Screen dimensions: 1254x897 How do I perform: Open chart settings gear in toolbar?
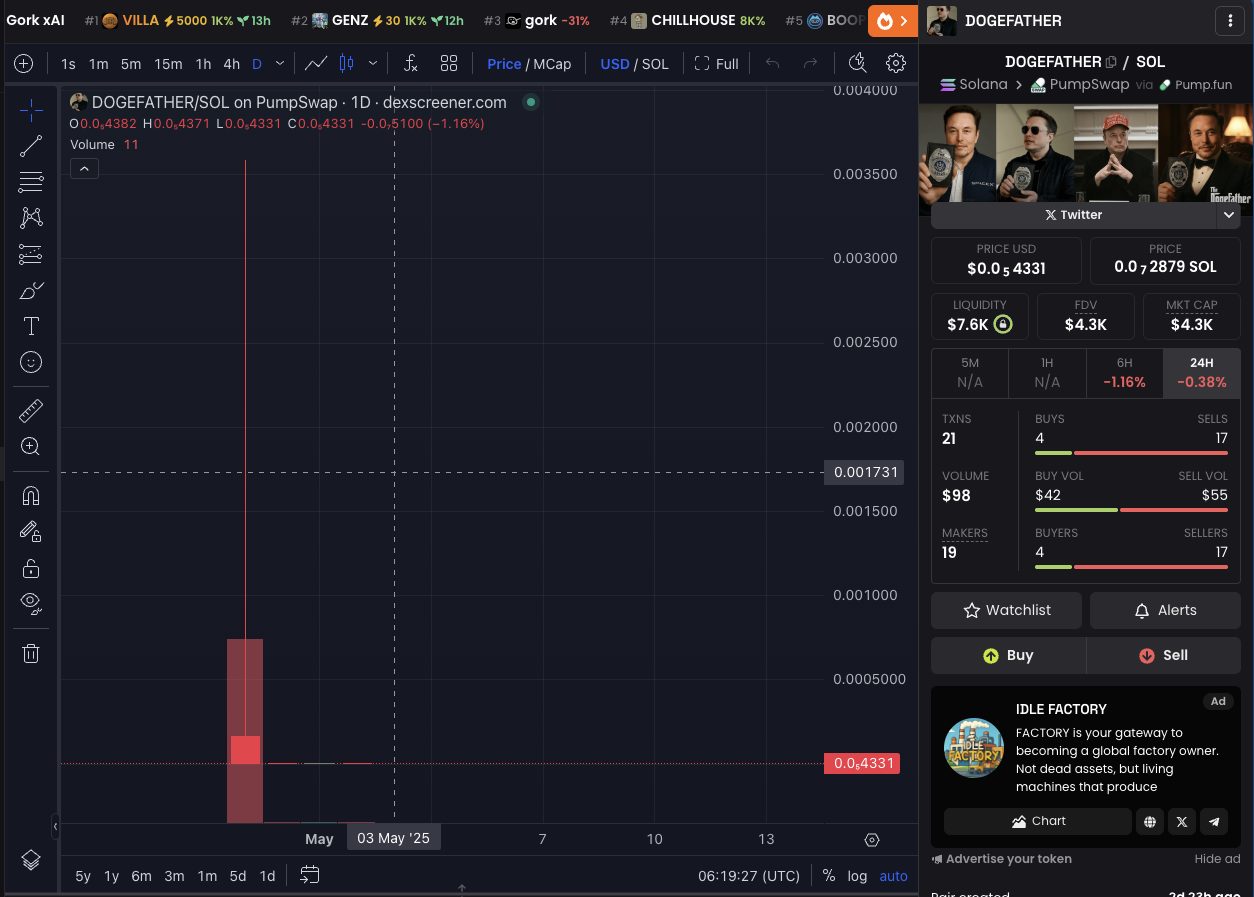tap(896, 64)
